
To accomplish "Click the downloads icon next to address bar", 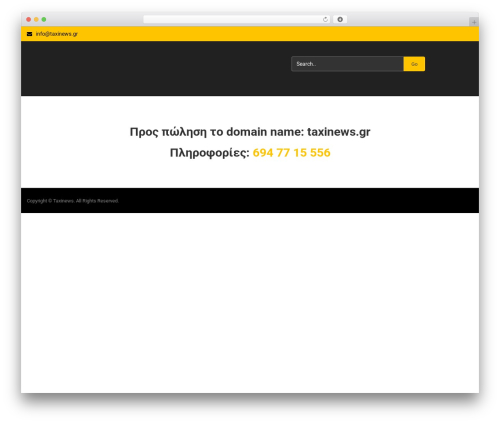I will click(x=340, y=19).
